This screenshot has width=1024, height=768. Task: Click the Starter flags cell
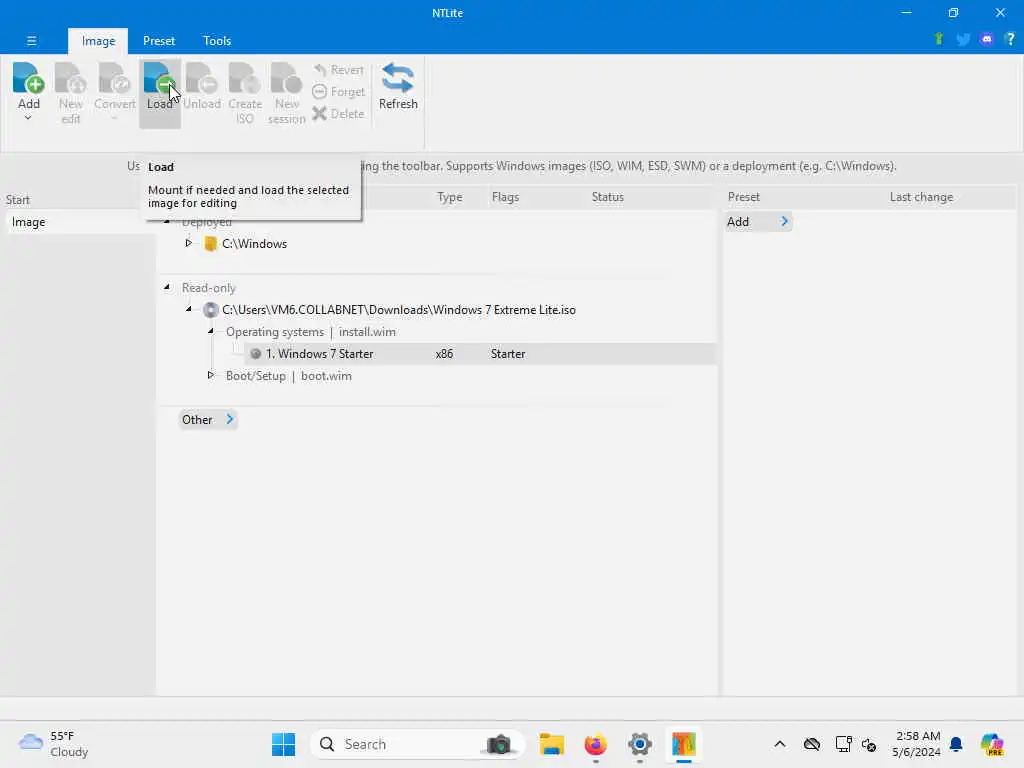tap(508, 354)
